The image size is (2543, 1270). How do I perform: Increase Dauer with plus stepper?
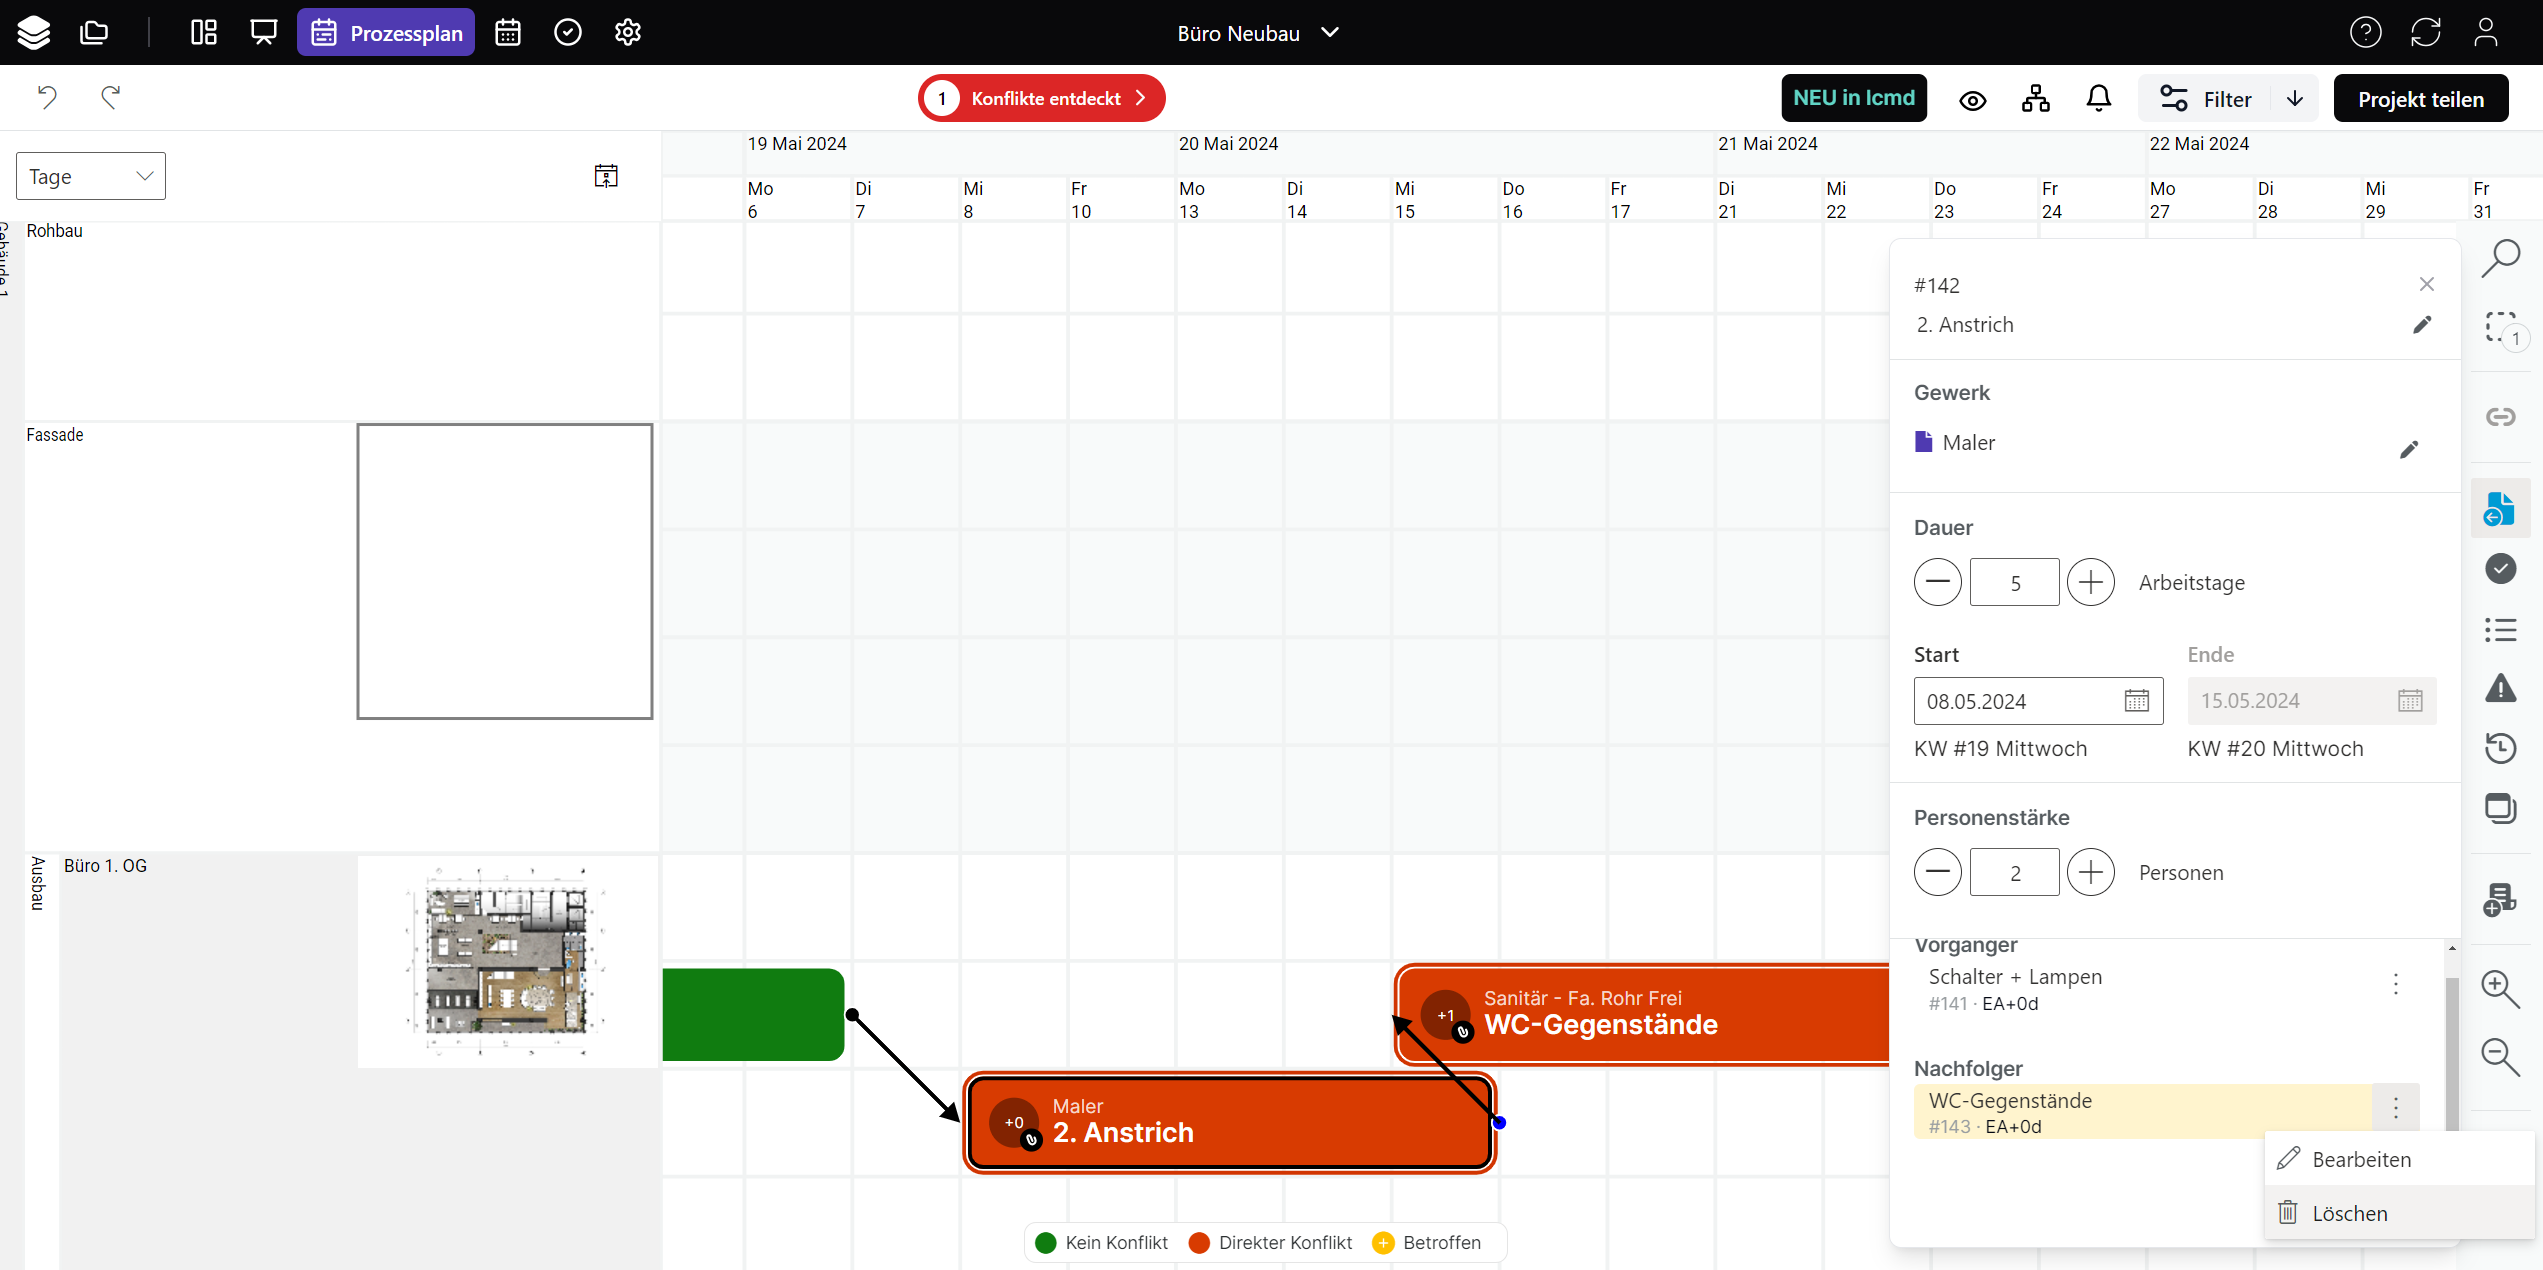[2090, 582]
